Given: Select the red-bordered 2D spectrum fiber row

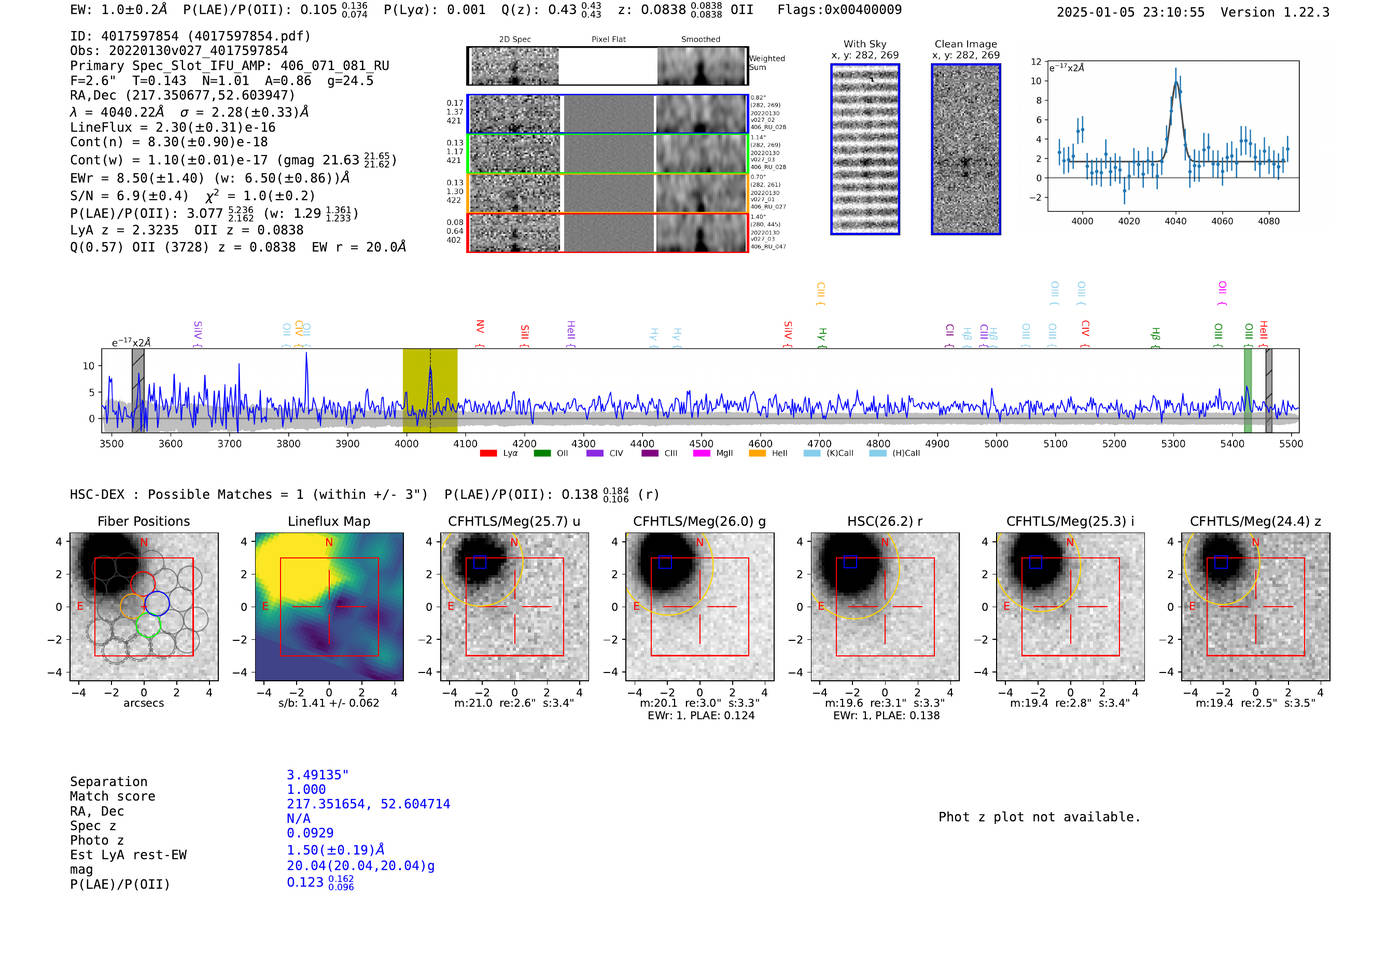Looking at the screenshot, I should pyautogui.click(x=607, y=232).
